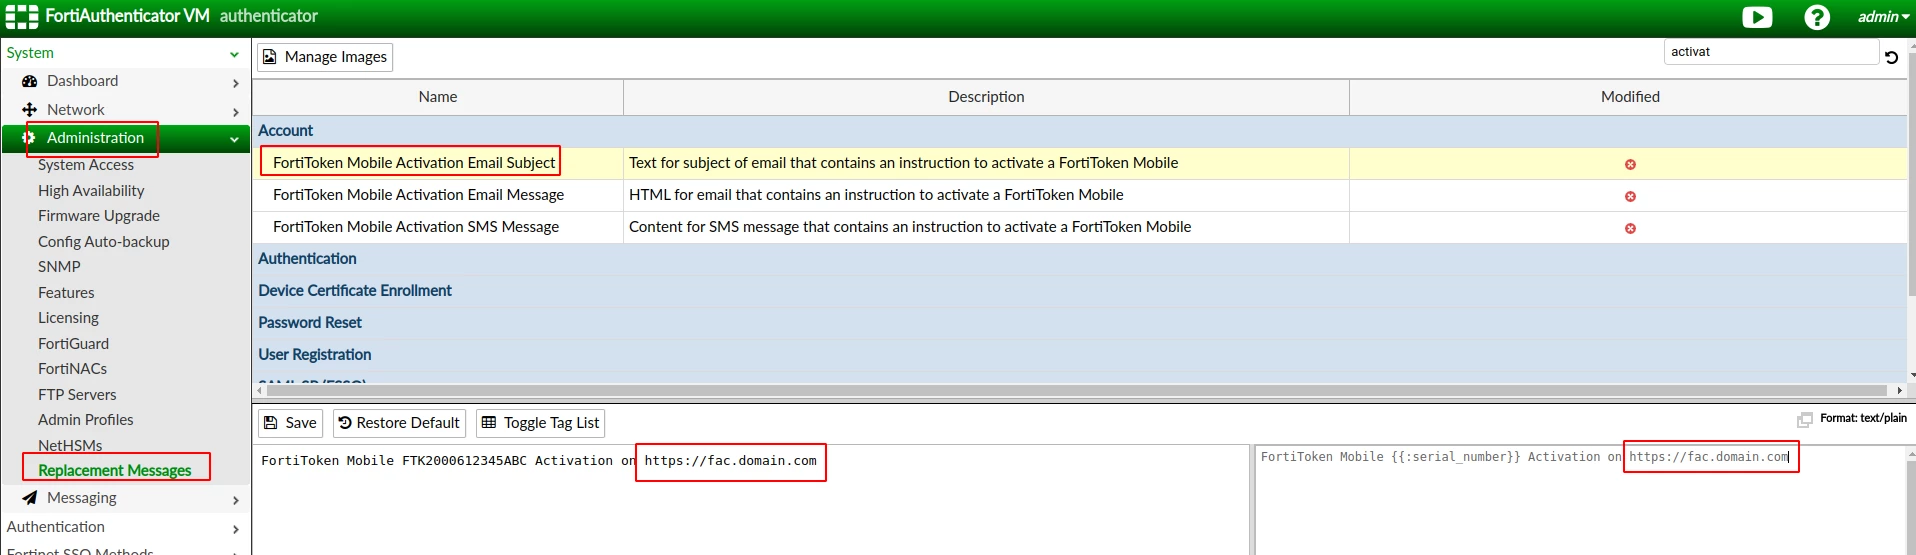
Task: Open the admin user dropdown
Action: pos(1883,17)
